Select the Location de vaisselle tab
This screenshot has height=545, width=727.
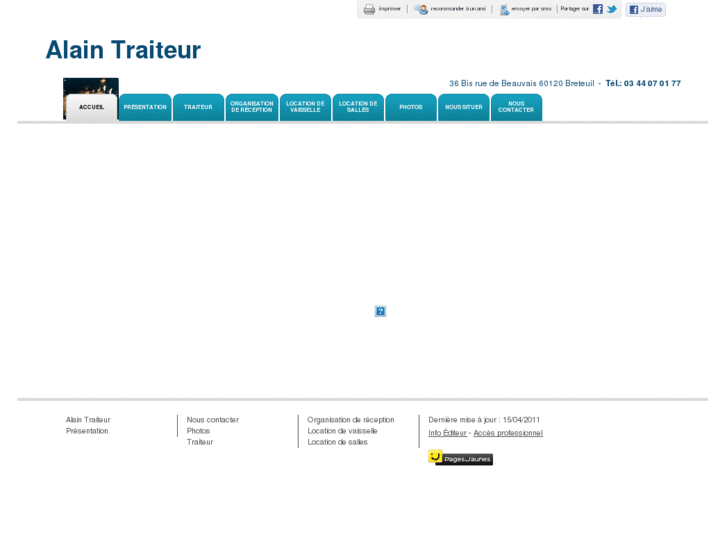pyautogui.click(x=305, y=107)
